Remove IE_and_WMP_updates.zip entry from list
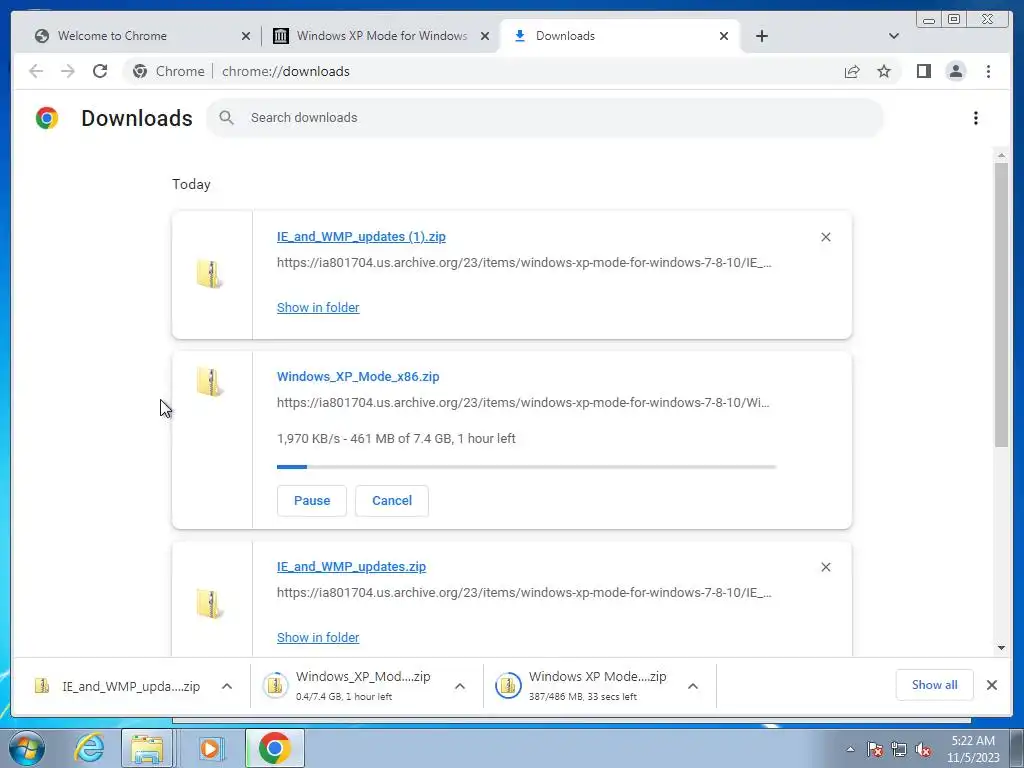This screenshot has height=768, width=1024. coord(825,567)
